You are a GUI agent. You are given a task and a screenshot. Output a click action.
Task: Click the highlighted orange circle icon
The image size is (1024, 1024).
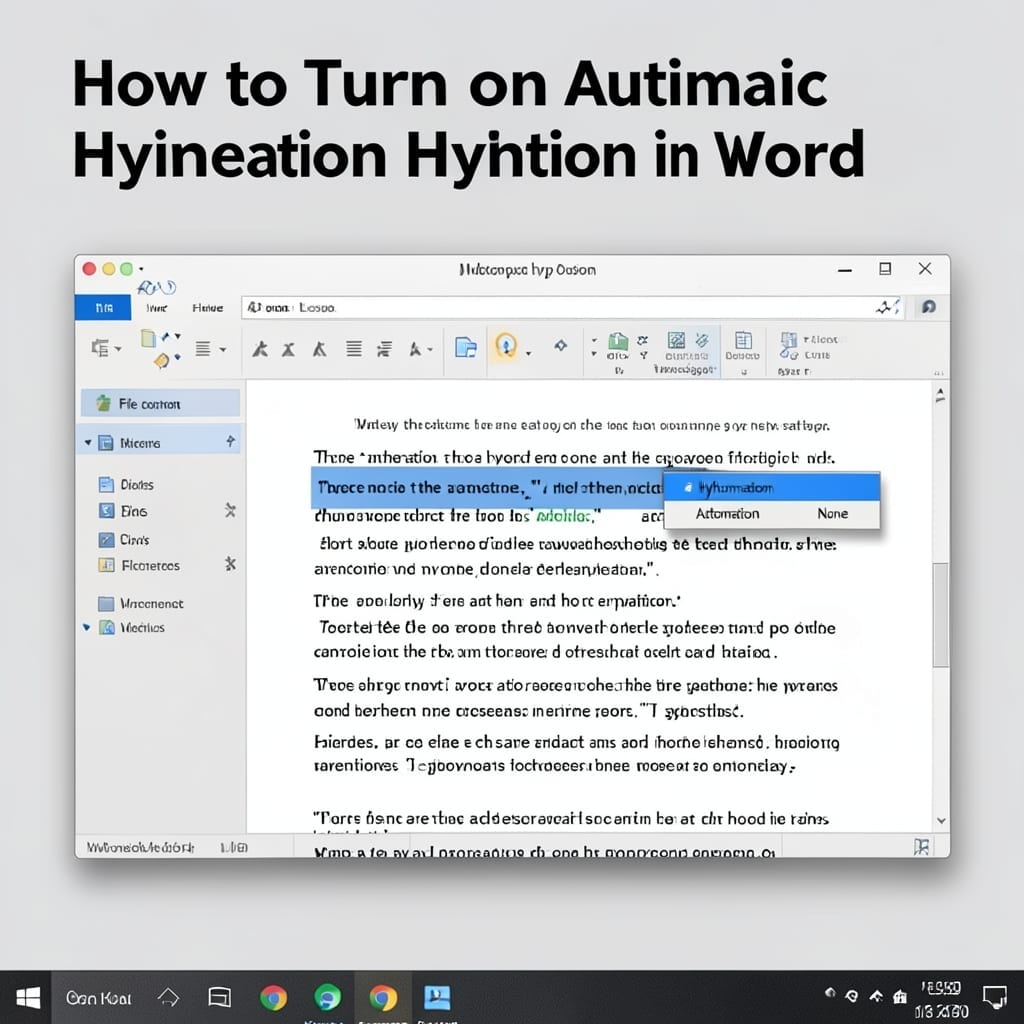(x=506, y=345)
